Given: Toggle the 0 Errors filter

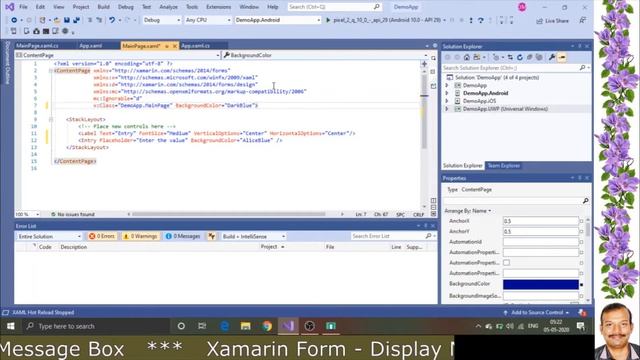Looking at the screenshot, I should pos(102,236).
